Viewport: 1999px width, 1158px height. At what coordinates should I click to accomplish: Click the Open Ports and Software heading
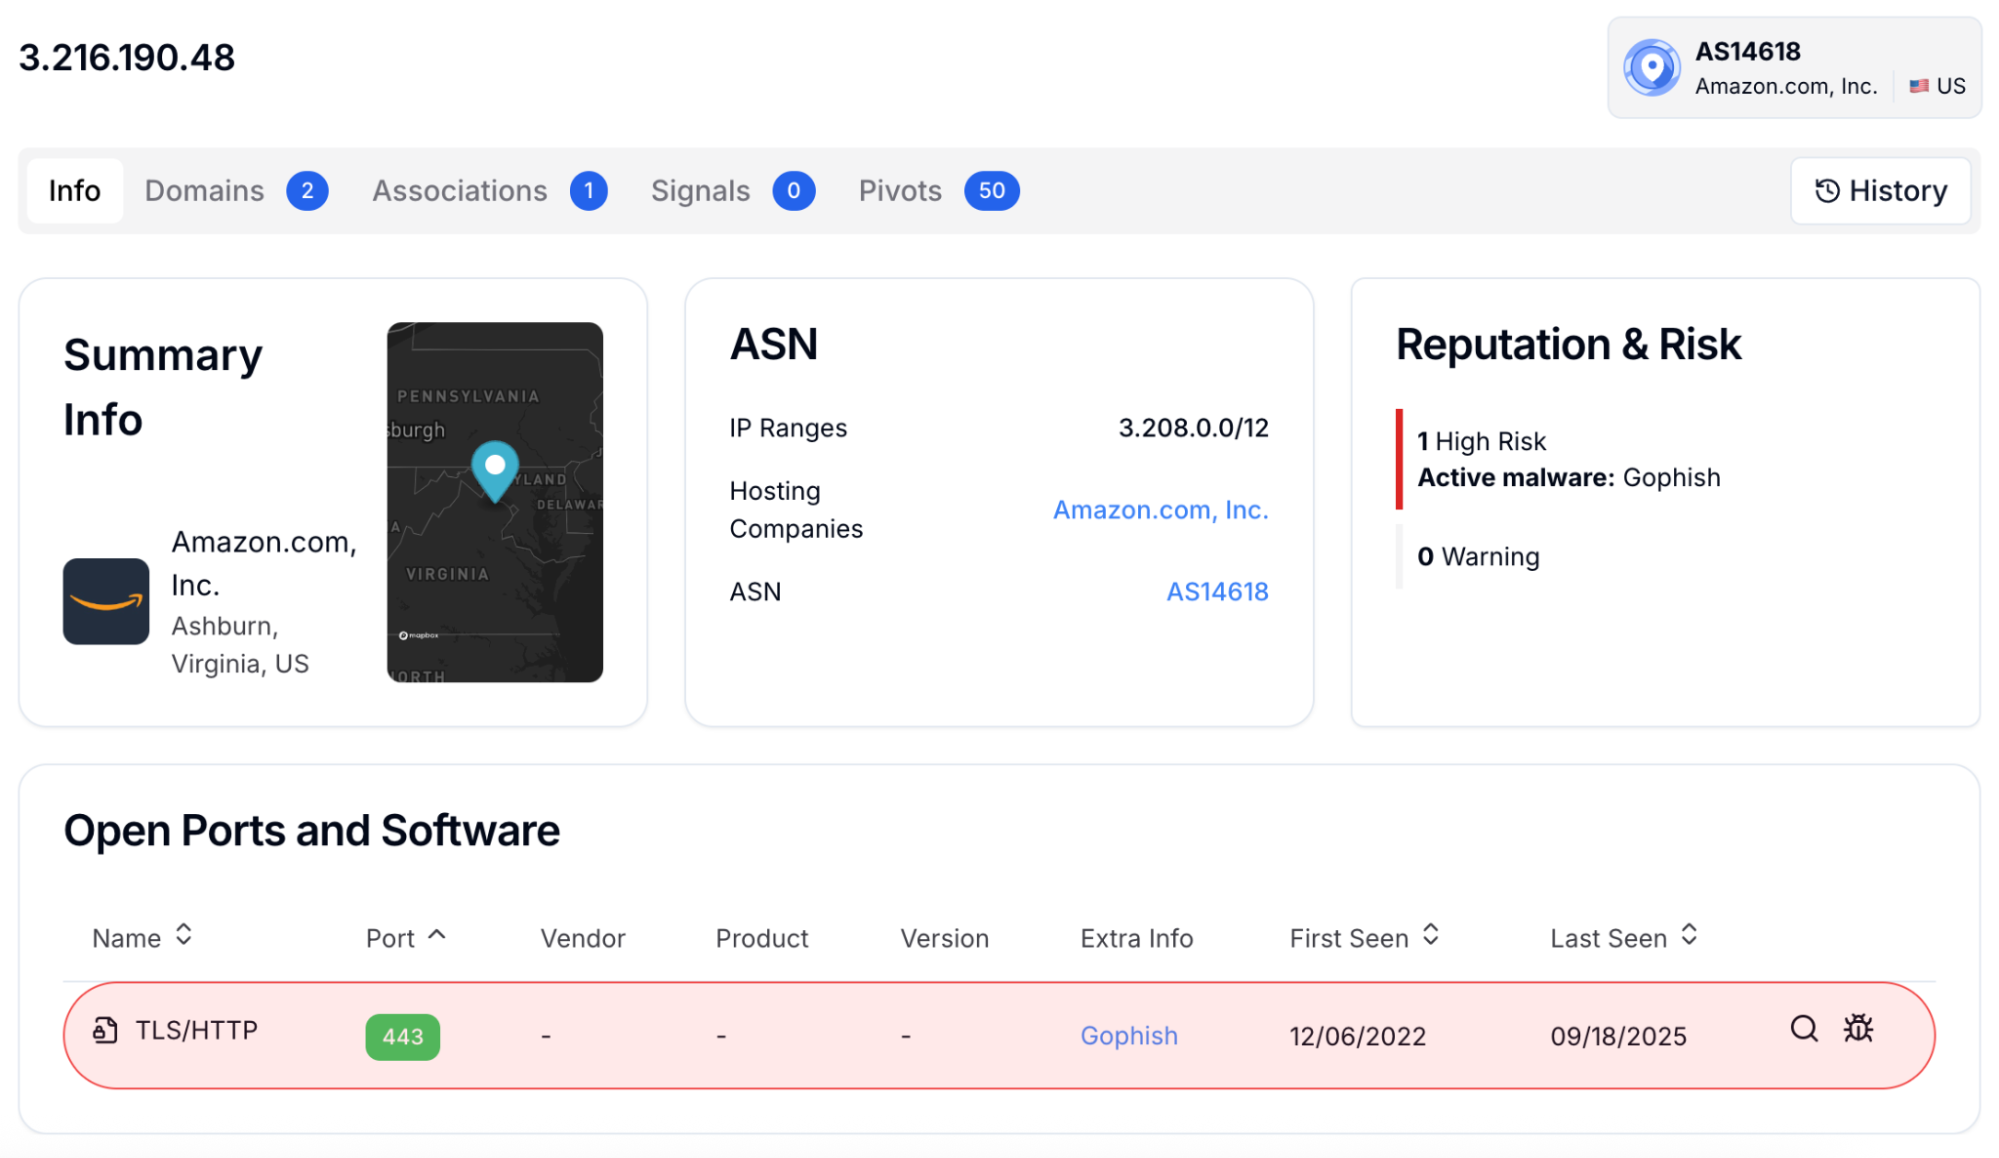pyautogui.click(x=312, y=831)
